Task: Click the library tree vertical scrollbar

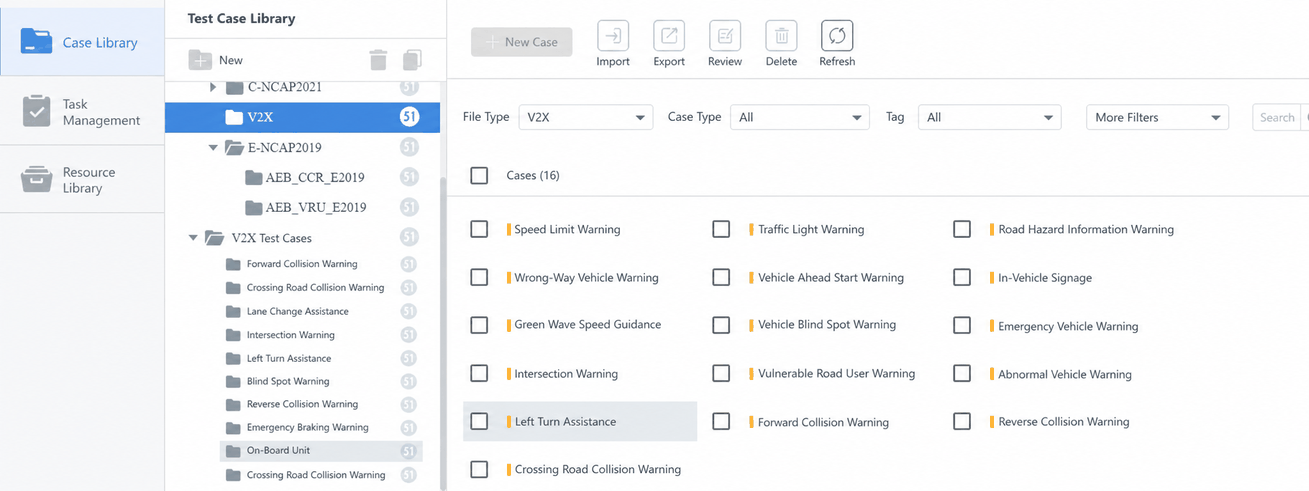Action: click(x=444, y=334)
